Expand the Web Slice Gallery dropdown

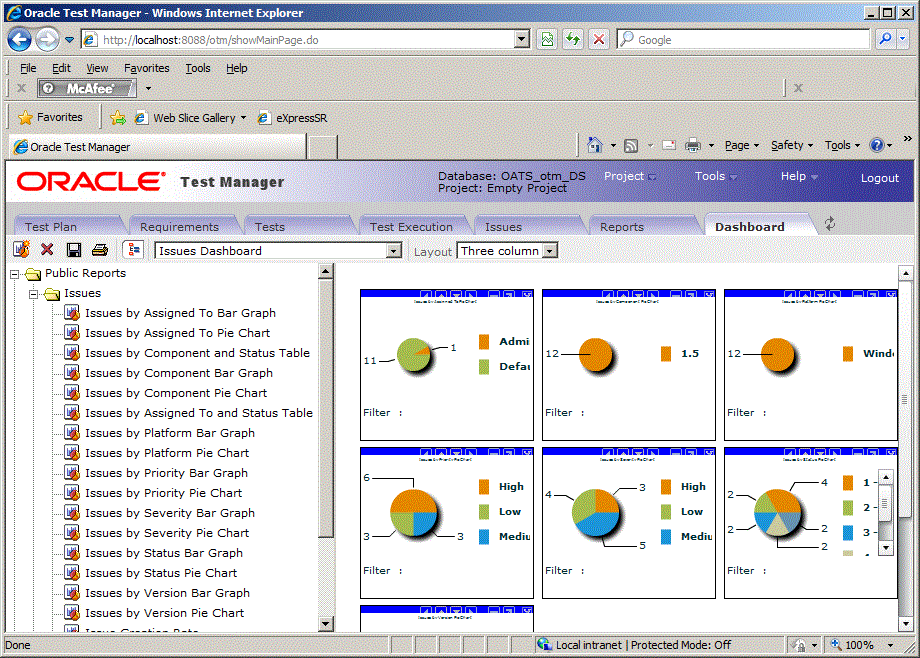pos(243,118)
